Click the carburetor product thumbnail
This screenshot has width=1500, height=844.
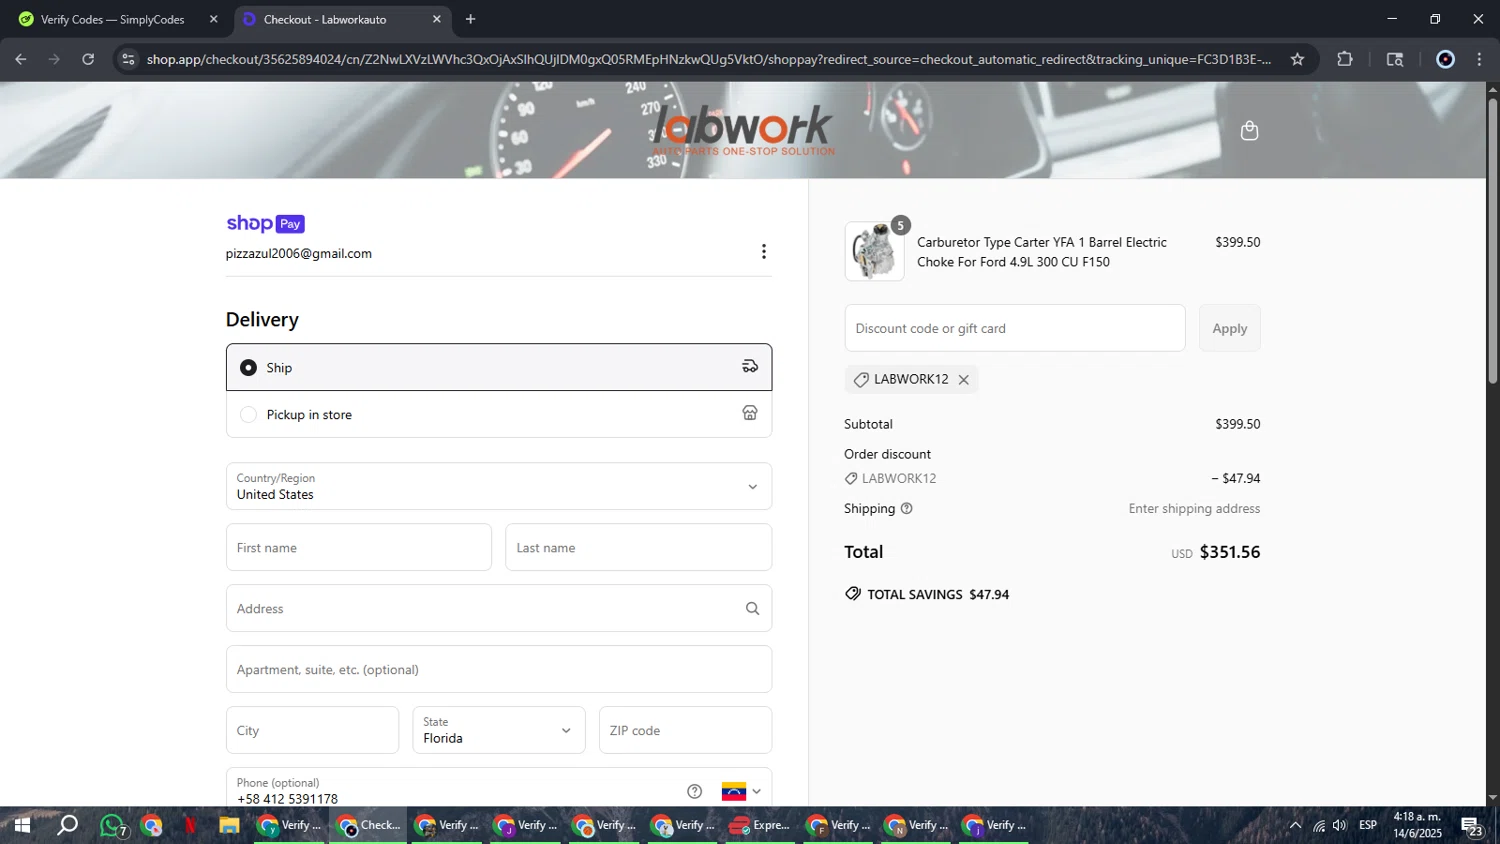(x=874, y=251)
